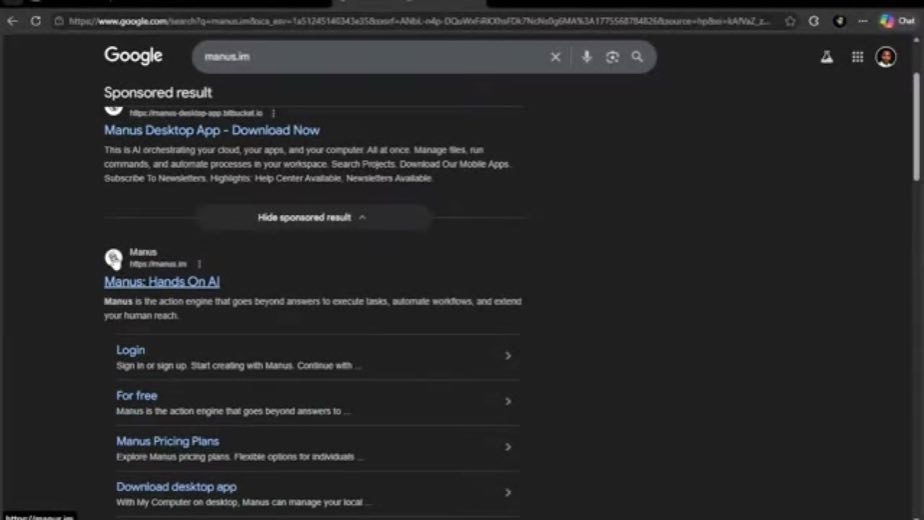The height and width of the screenshot is (520, 924).
Task: Click the 'Sponsored result' heading
Action: tap(158, 93)
